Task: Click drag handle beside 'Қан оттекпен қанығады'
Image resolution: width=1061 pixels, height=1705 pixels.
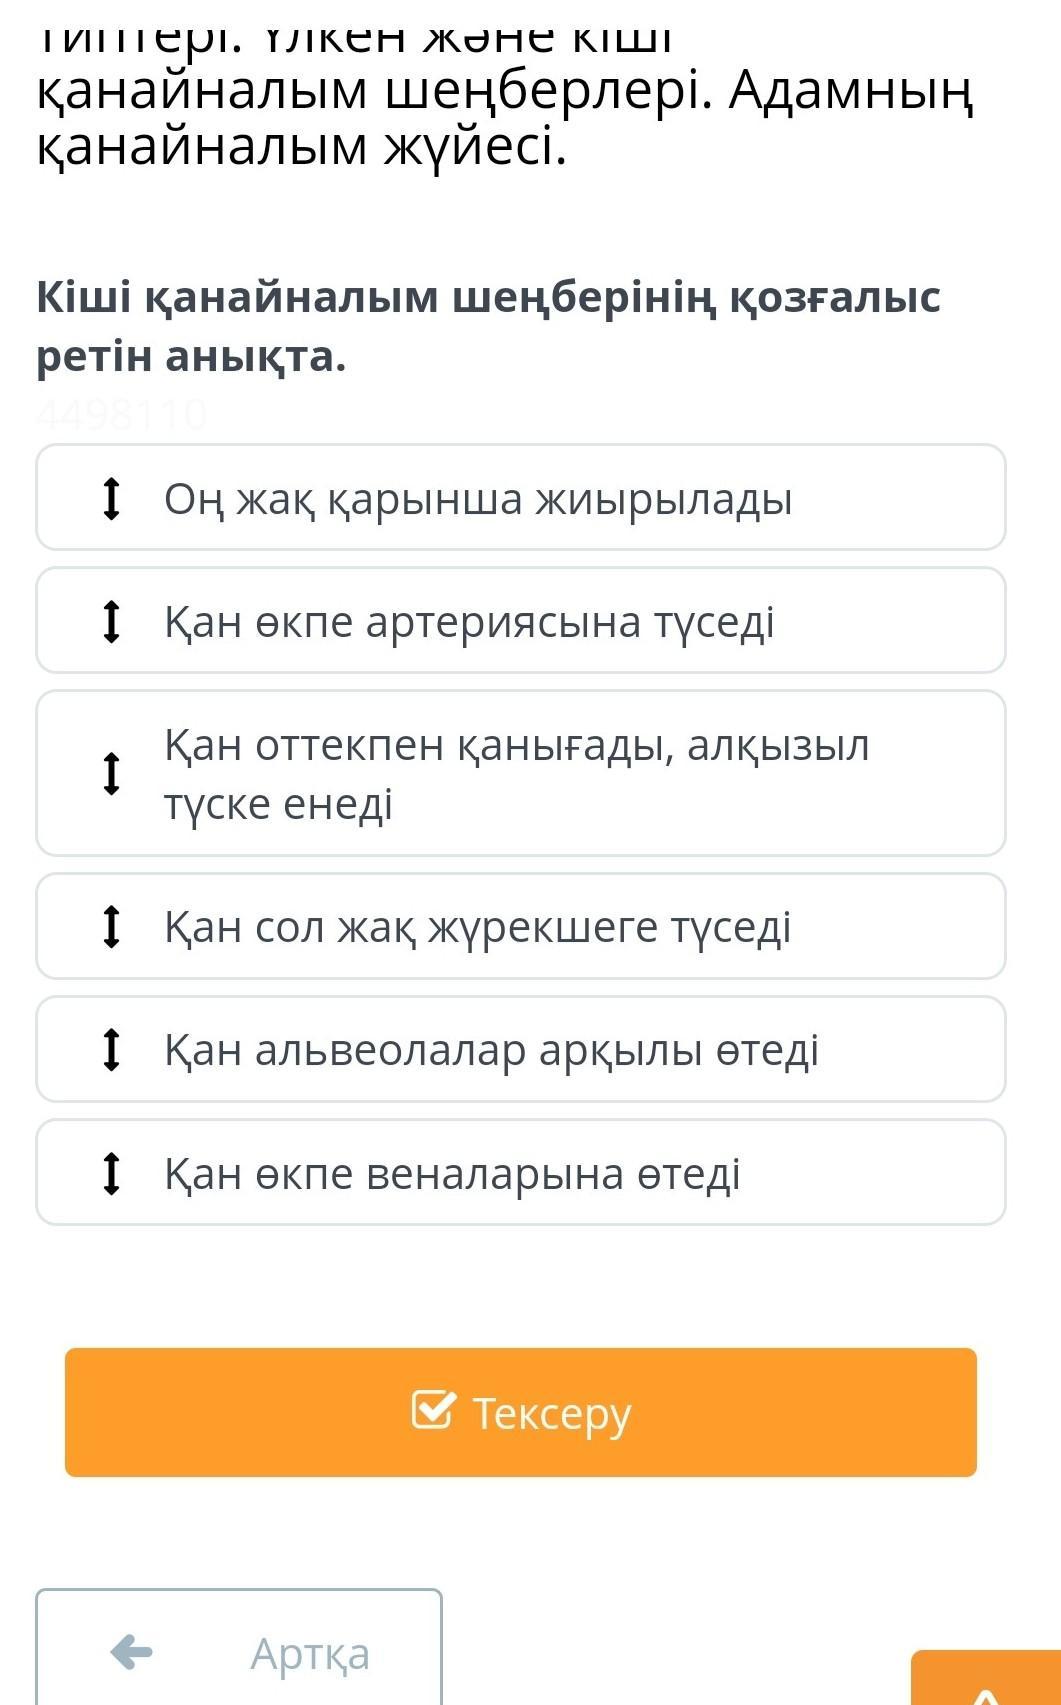Action: [112, 773]
